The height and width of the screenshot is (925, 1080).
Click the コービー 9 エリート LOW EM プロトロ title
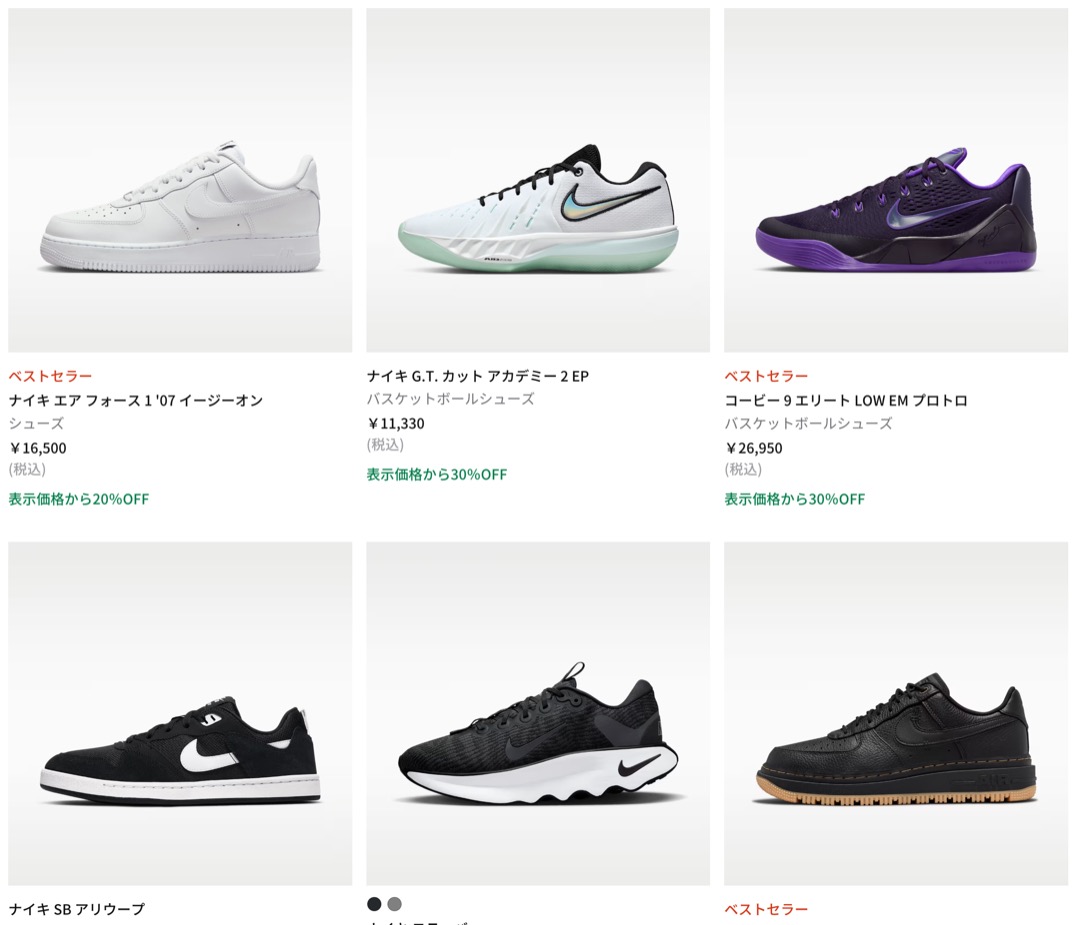846,400
